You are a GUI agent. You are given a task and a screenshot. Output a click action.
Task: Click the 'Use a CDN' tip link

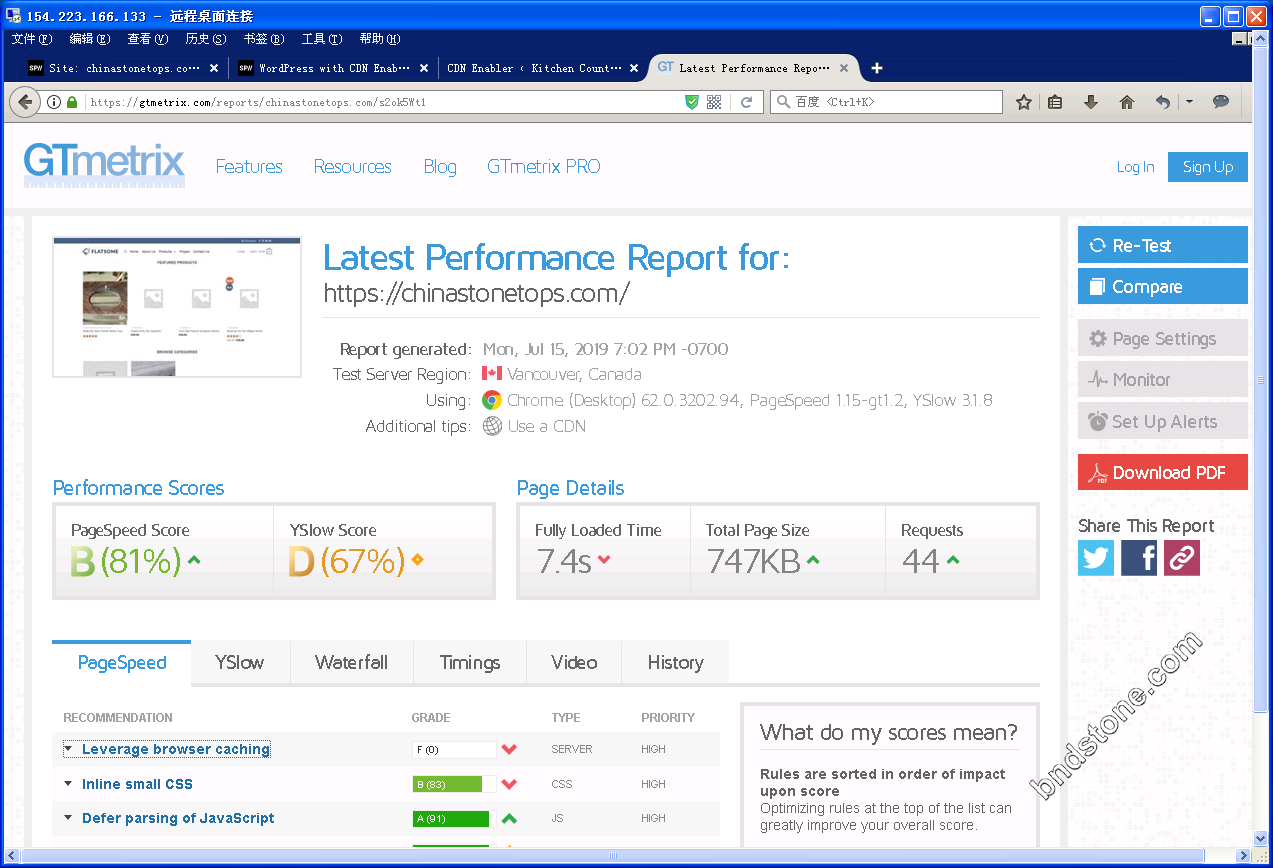coord(546,426)
